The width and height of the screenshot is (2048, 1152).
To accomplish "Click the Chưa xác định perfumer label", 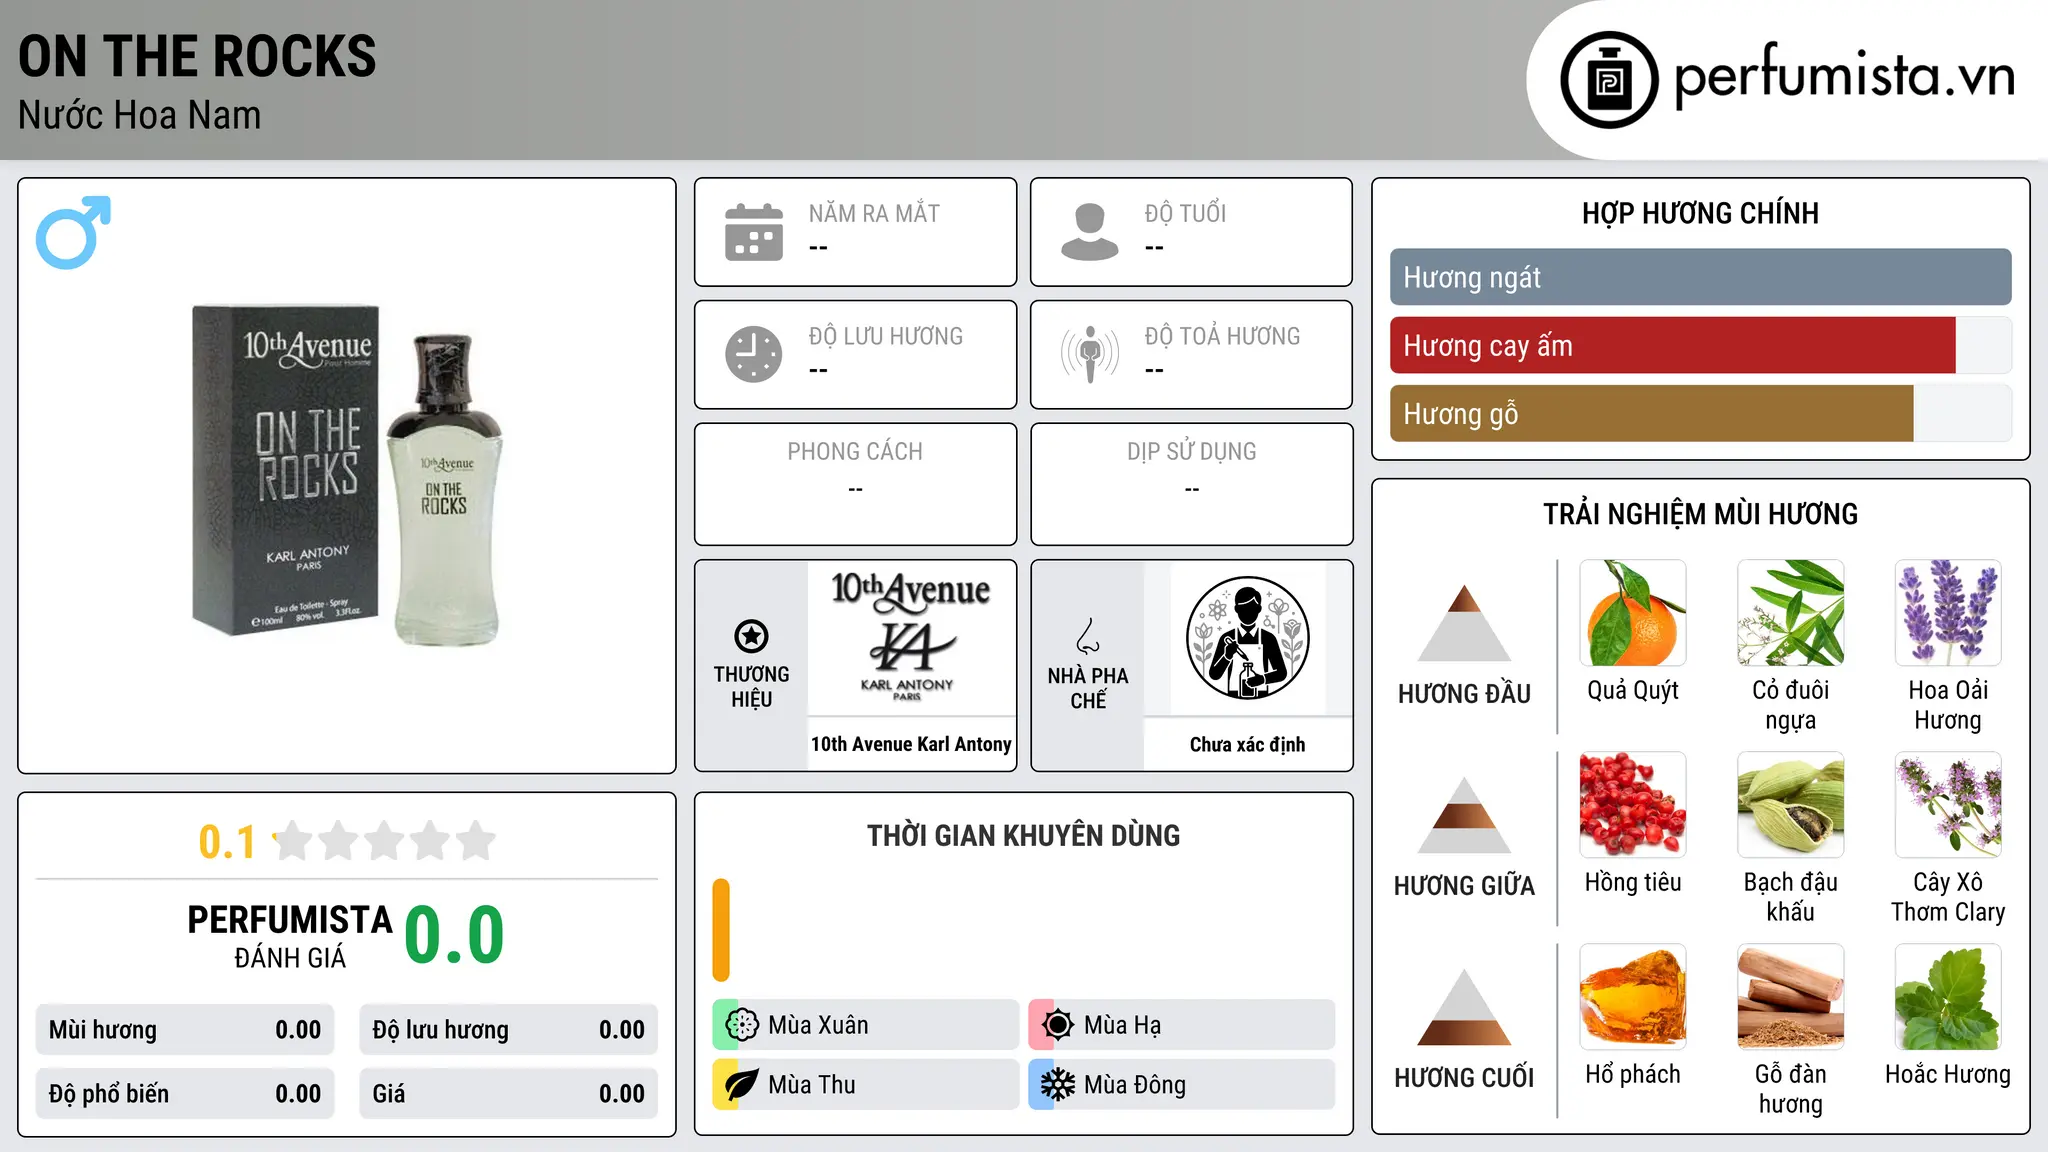I will click(1247, 744).
